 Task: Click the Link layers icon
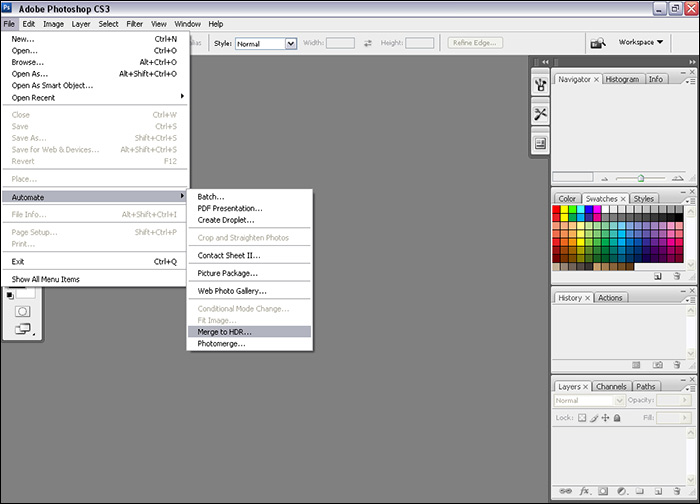pyautogui.click(x=566, y=491)
